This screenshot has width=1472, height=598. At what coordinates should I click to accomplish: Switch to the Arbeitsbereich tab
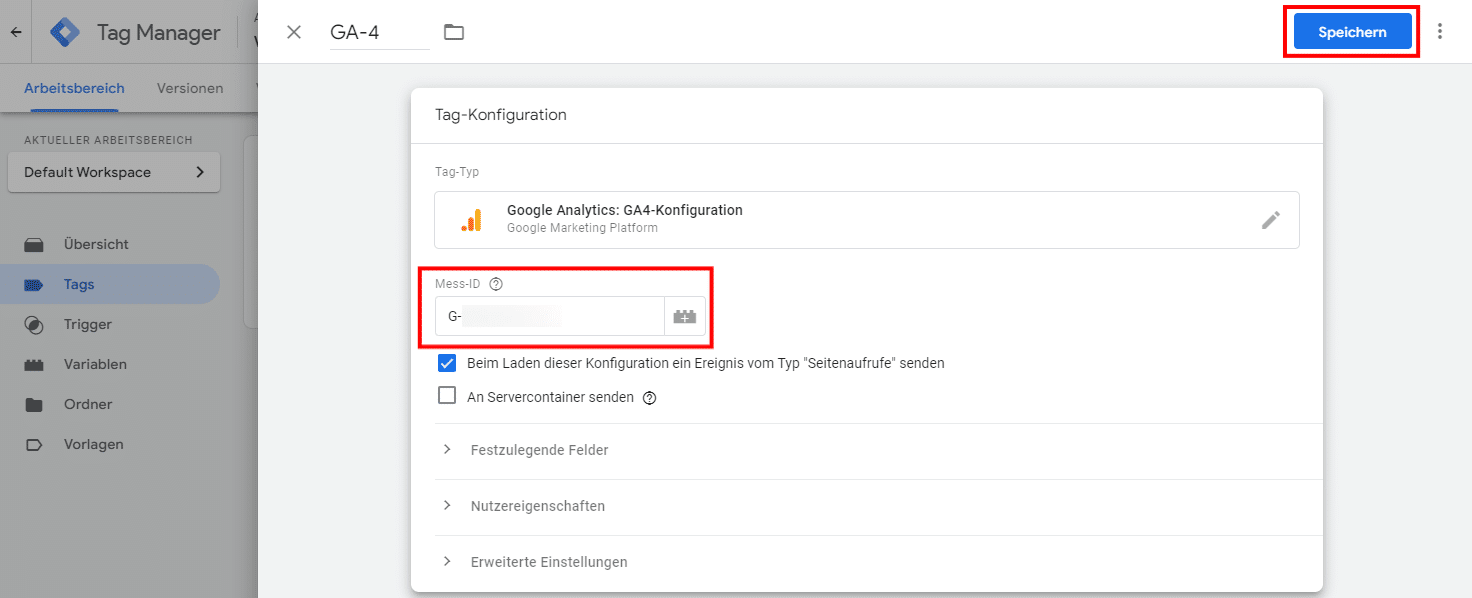point(74,88)
